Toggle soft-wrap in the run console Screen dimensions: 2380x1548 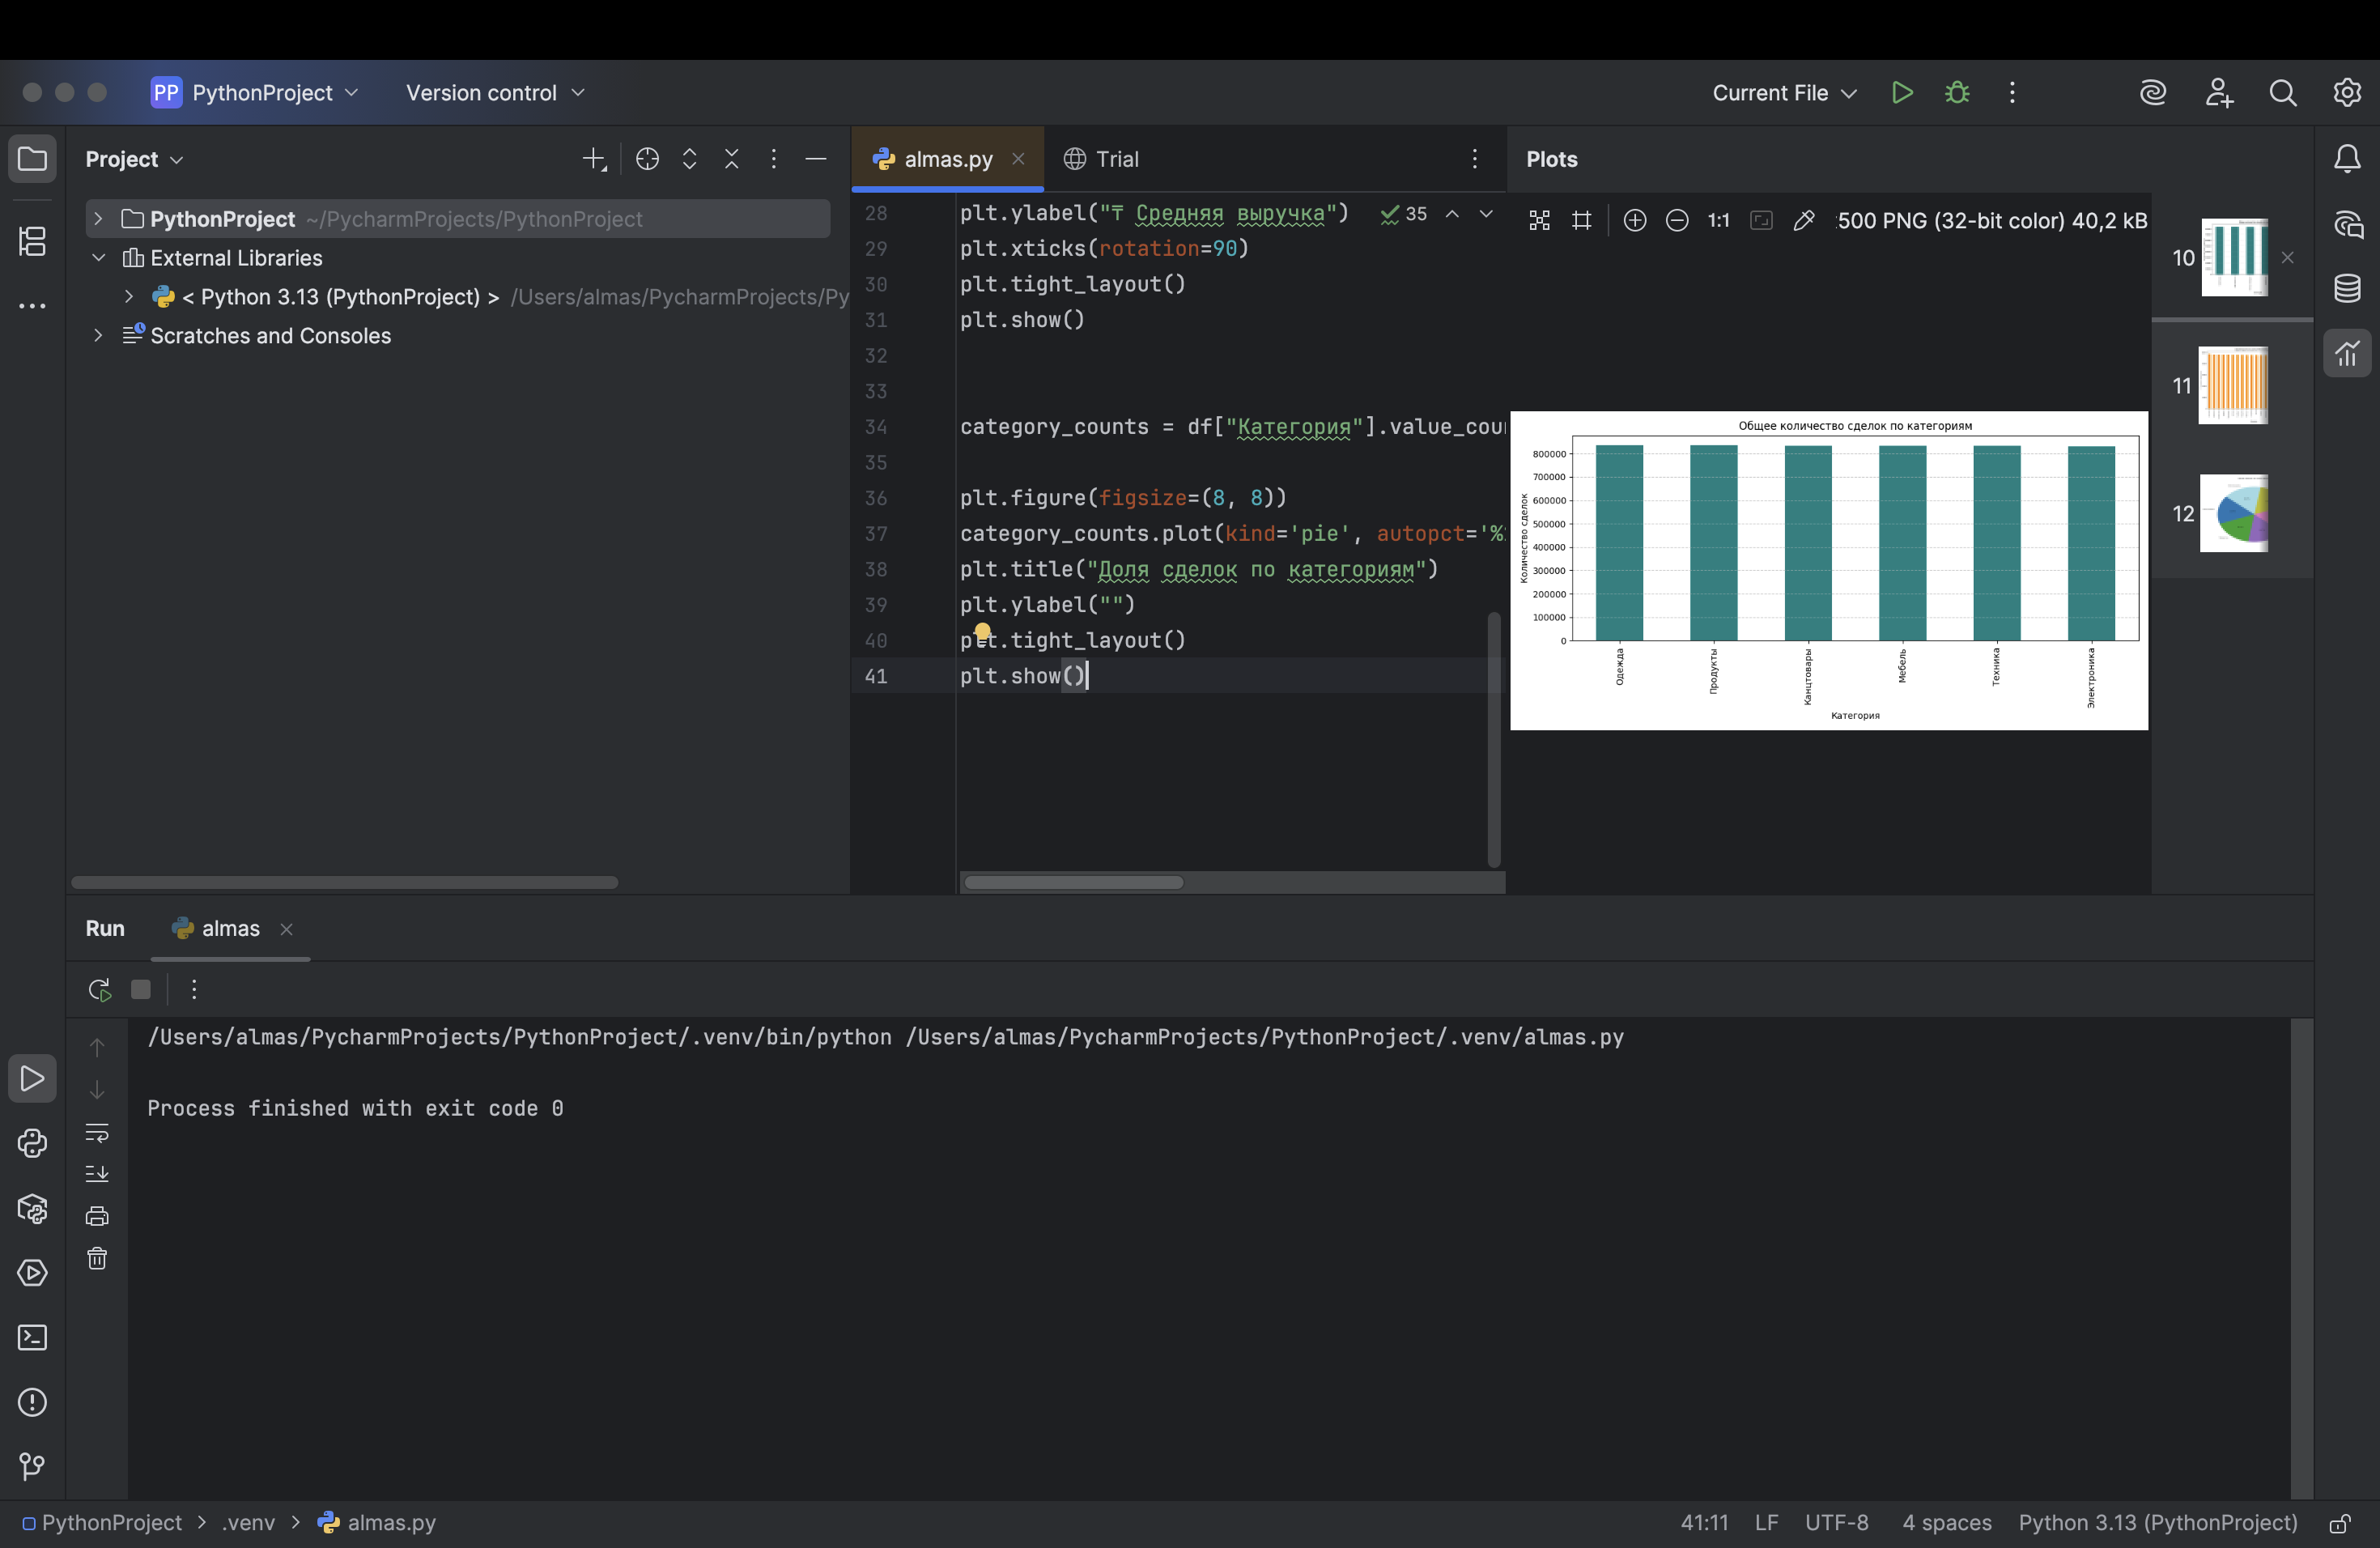click(97, 1132)
